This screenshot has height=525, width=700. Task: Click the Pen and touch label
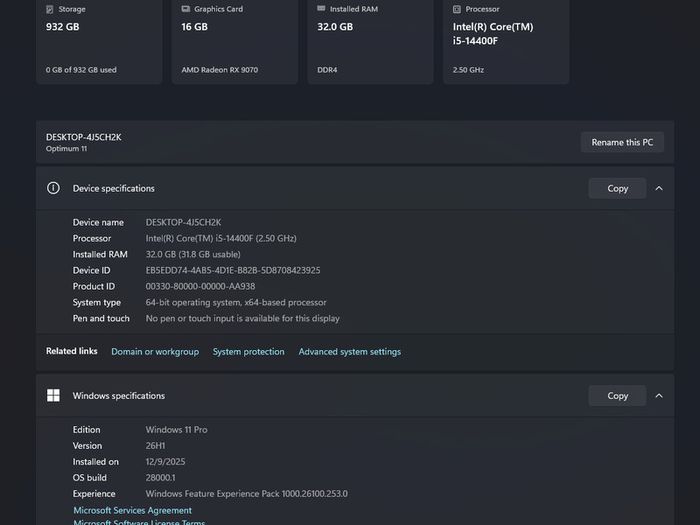click(x=101, y=318)
